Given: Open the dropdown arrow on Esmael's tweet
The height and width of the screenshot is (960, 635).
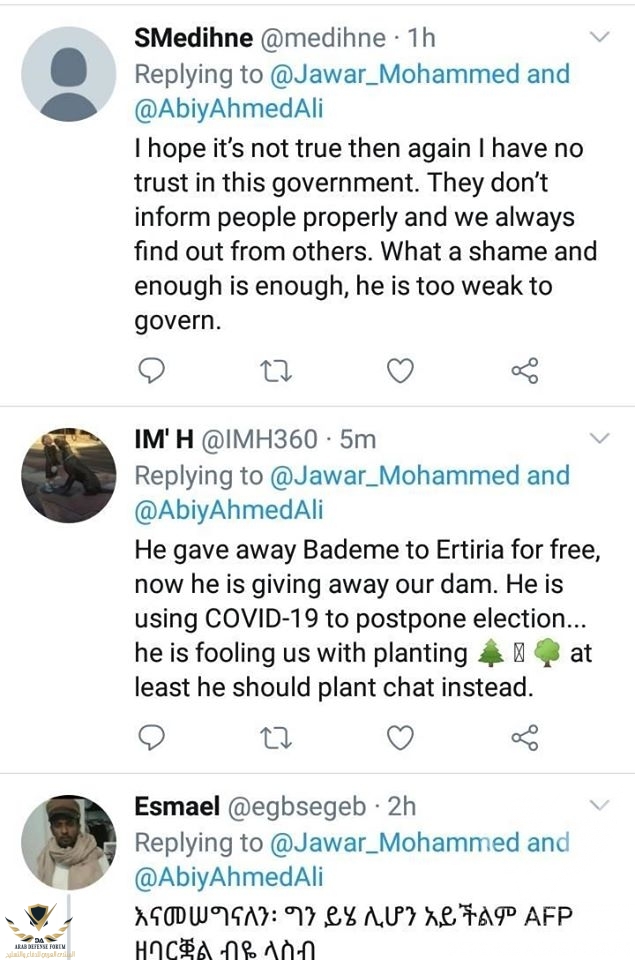Looking at the screenshot, I should click(x=598, y=805).
